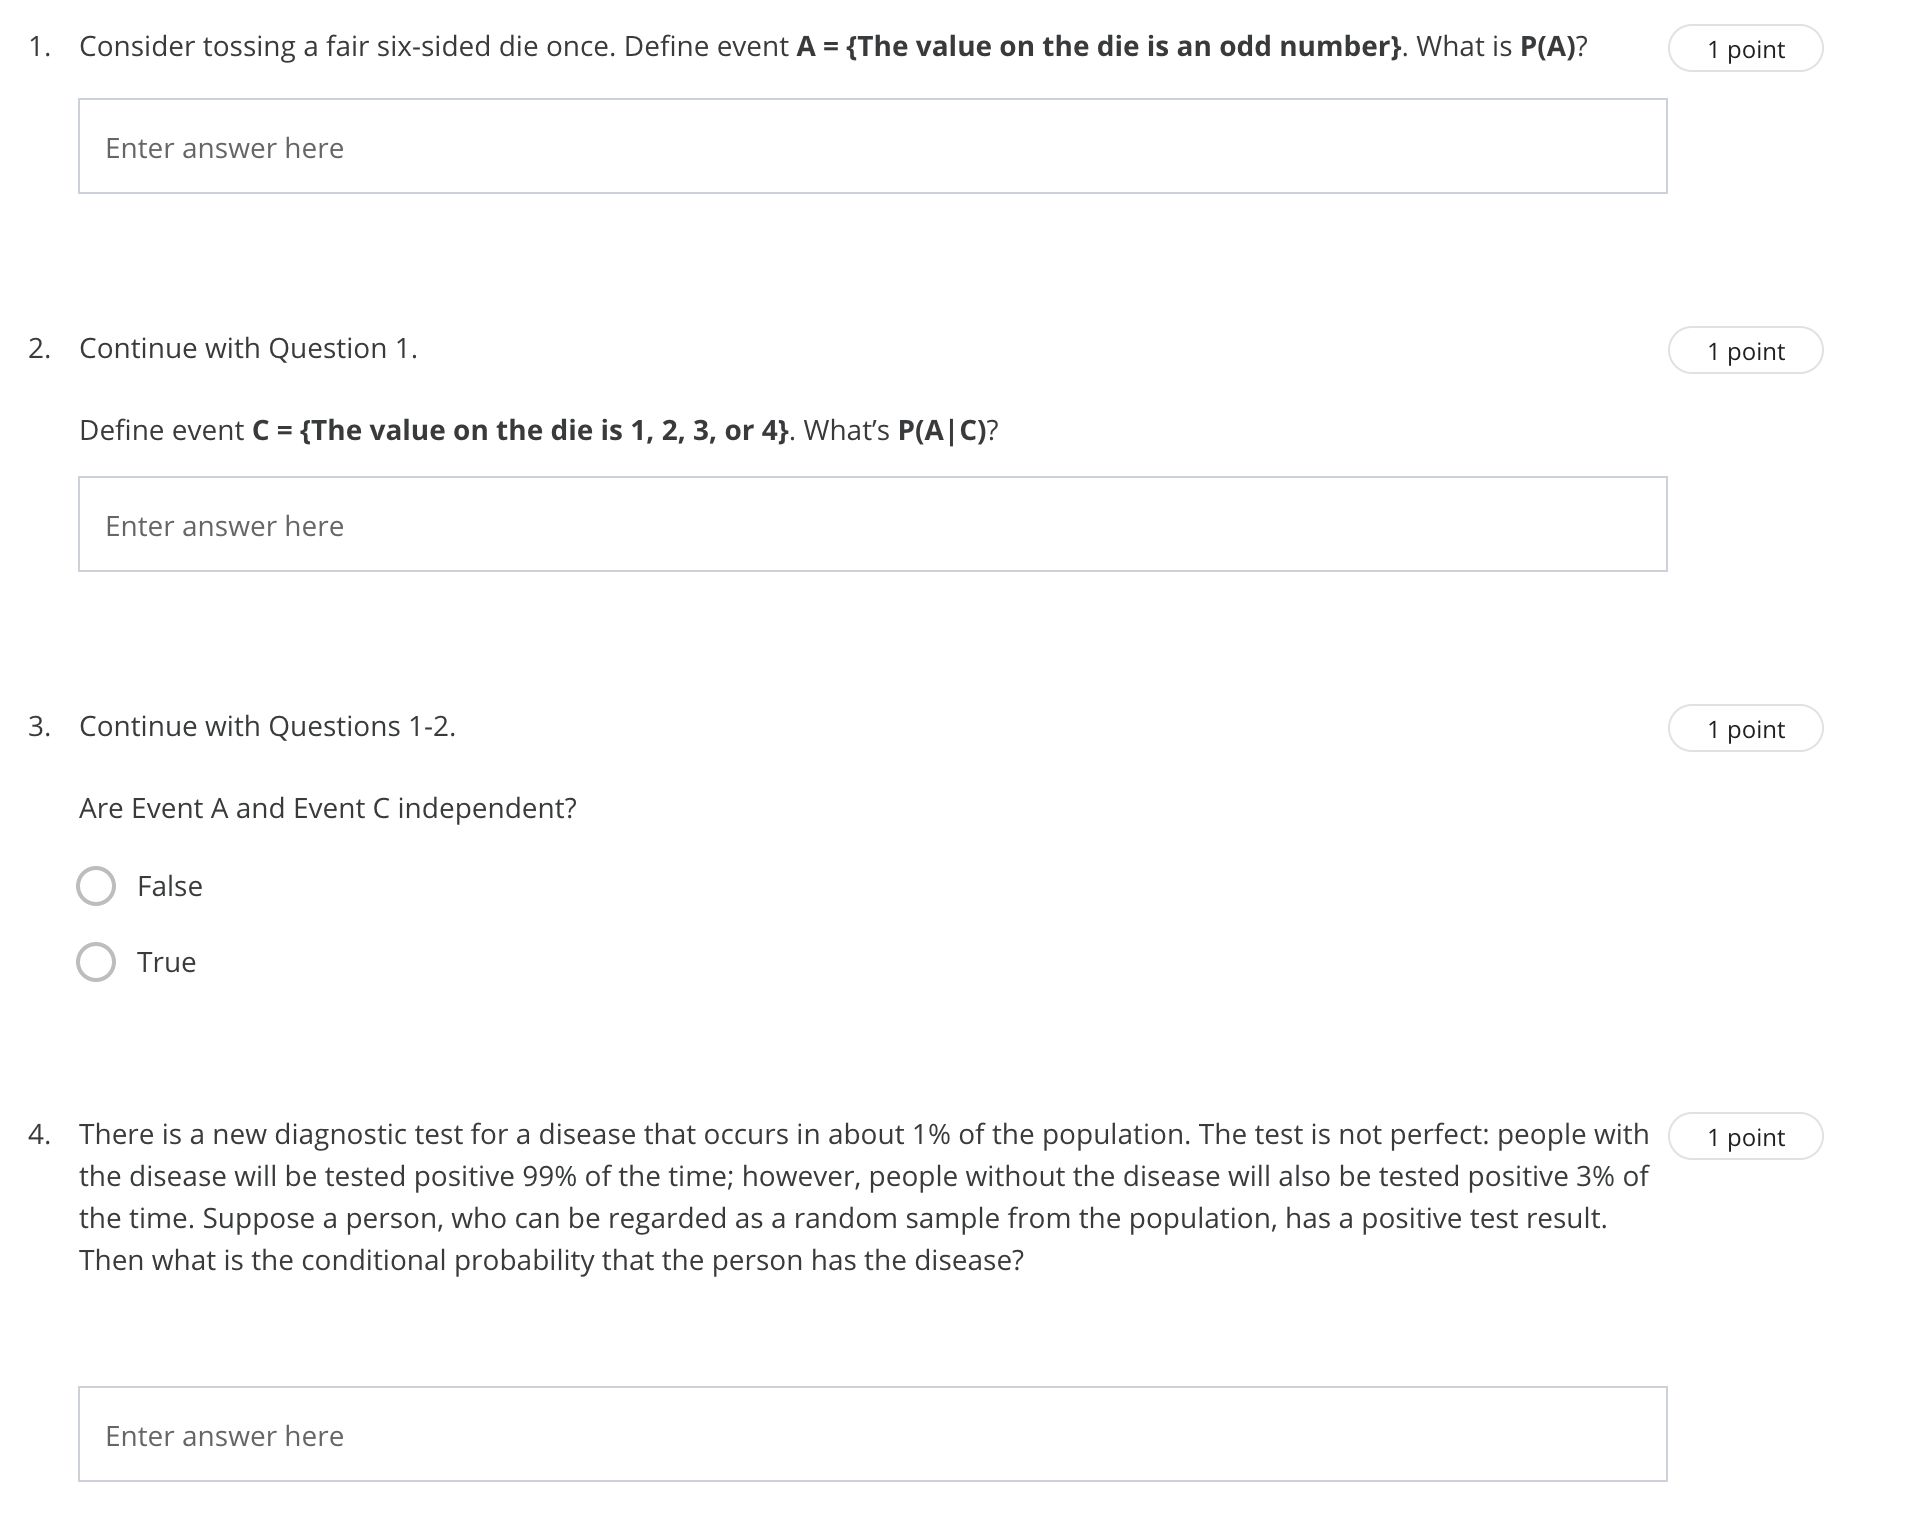Click the Enter answer here placeholder under Question 2
The width and height of the screenshot is (1930, 1524).
pyautogui.click(x=224, y=525)
